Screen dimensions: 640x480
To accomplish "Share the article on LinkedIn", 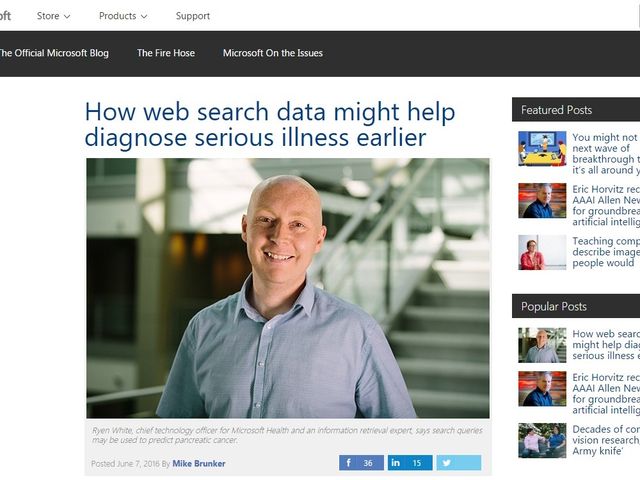I will (410, 463).
